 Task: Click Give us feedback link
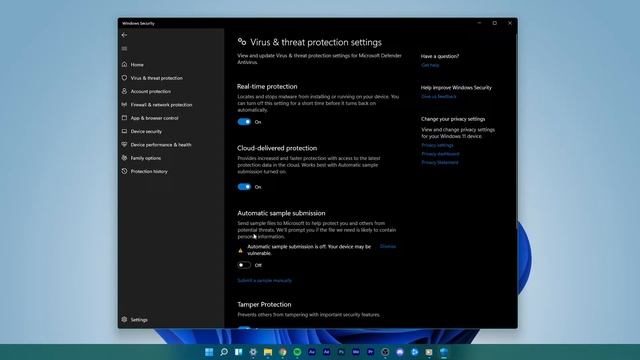(439, 96)
